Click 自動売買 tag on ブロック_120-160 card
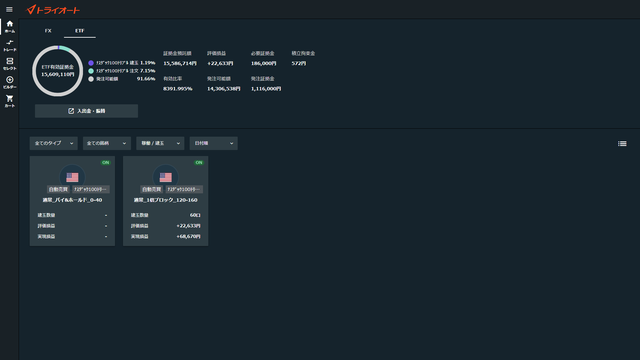 151,189
